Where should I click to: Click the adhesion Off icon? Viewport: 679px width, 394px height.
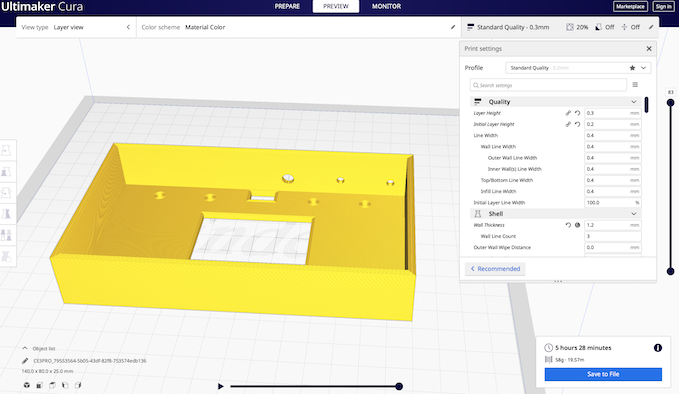[624, 27]
